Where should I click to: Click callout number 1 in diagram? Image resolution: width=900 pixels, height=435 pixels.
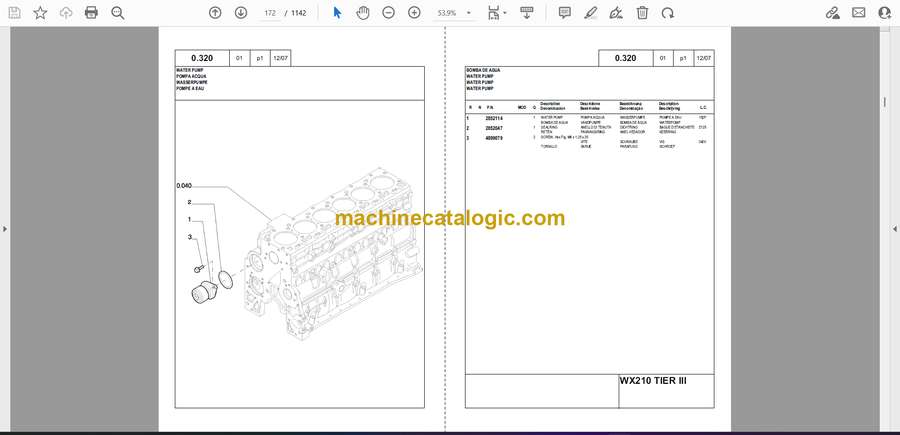click(189, 219)
